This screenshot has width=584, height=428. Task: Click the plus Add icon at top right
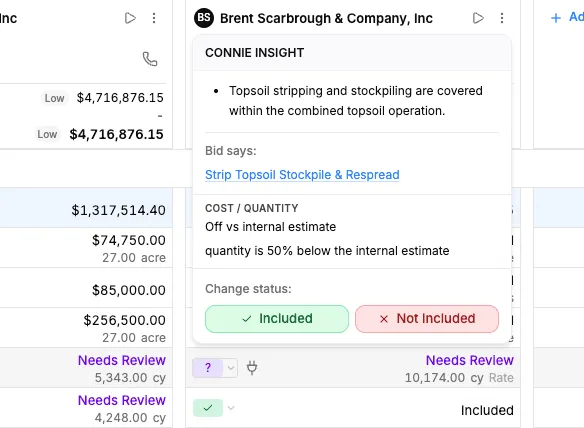point(556,18)
